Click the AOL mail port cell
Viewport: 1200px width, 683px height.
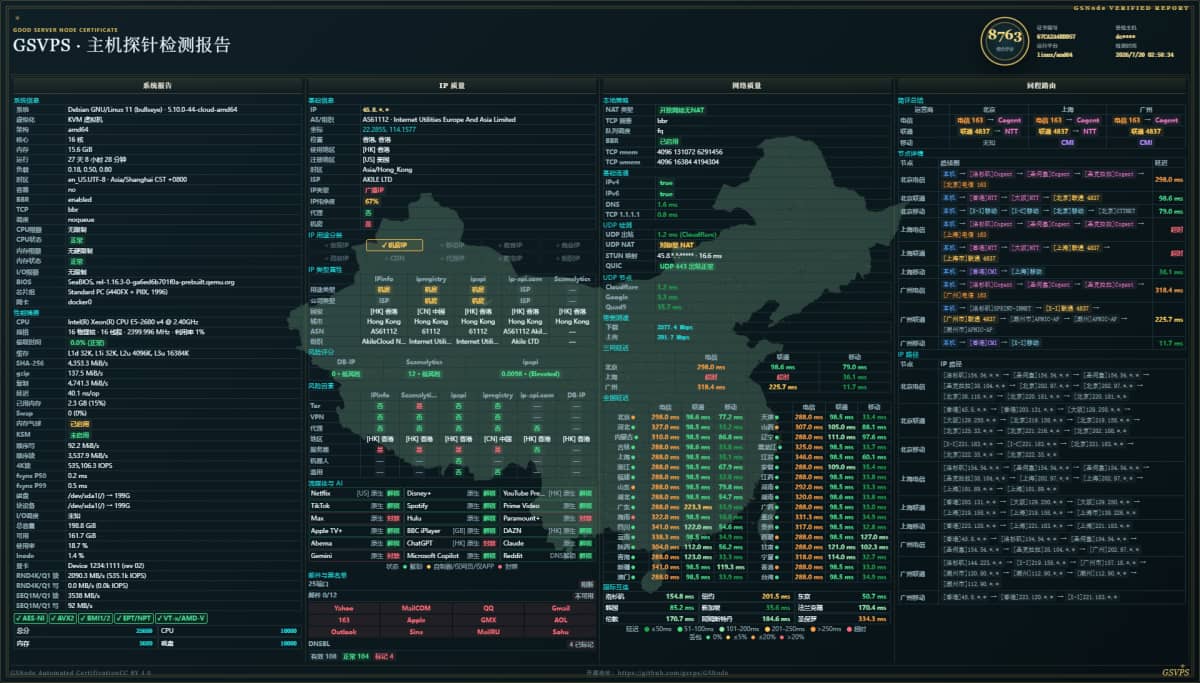point(559,619)
